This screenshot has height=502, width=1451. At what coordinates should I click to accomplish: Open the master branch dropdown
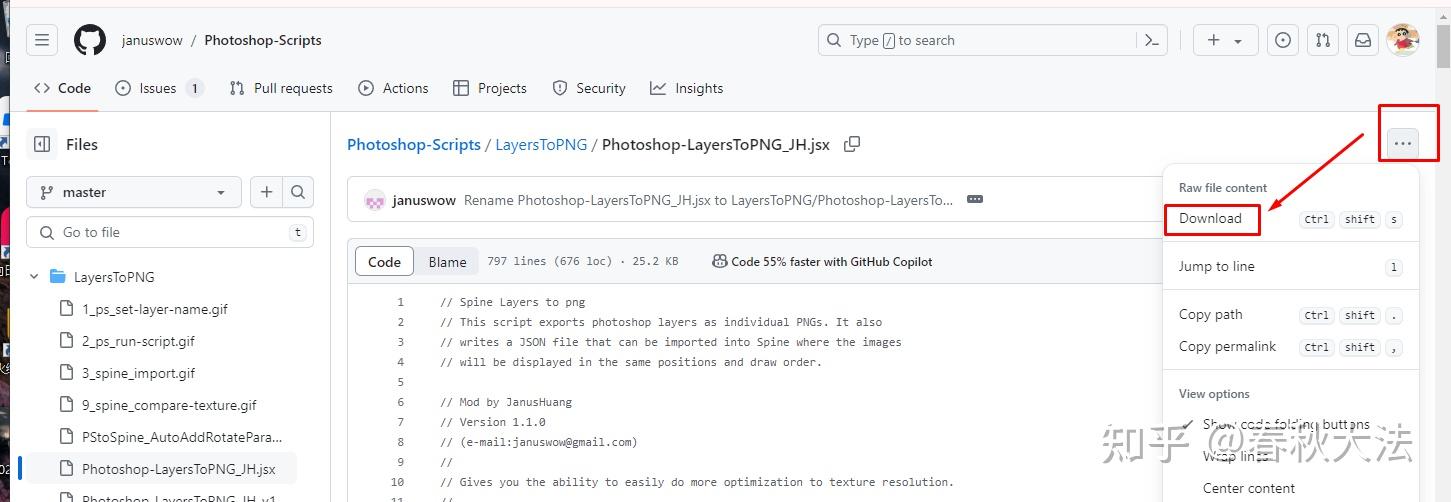tap(133, 192)
